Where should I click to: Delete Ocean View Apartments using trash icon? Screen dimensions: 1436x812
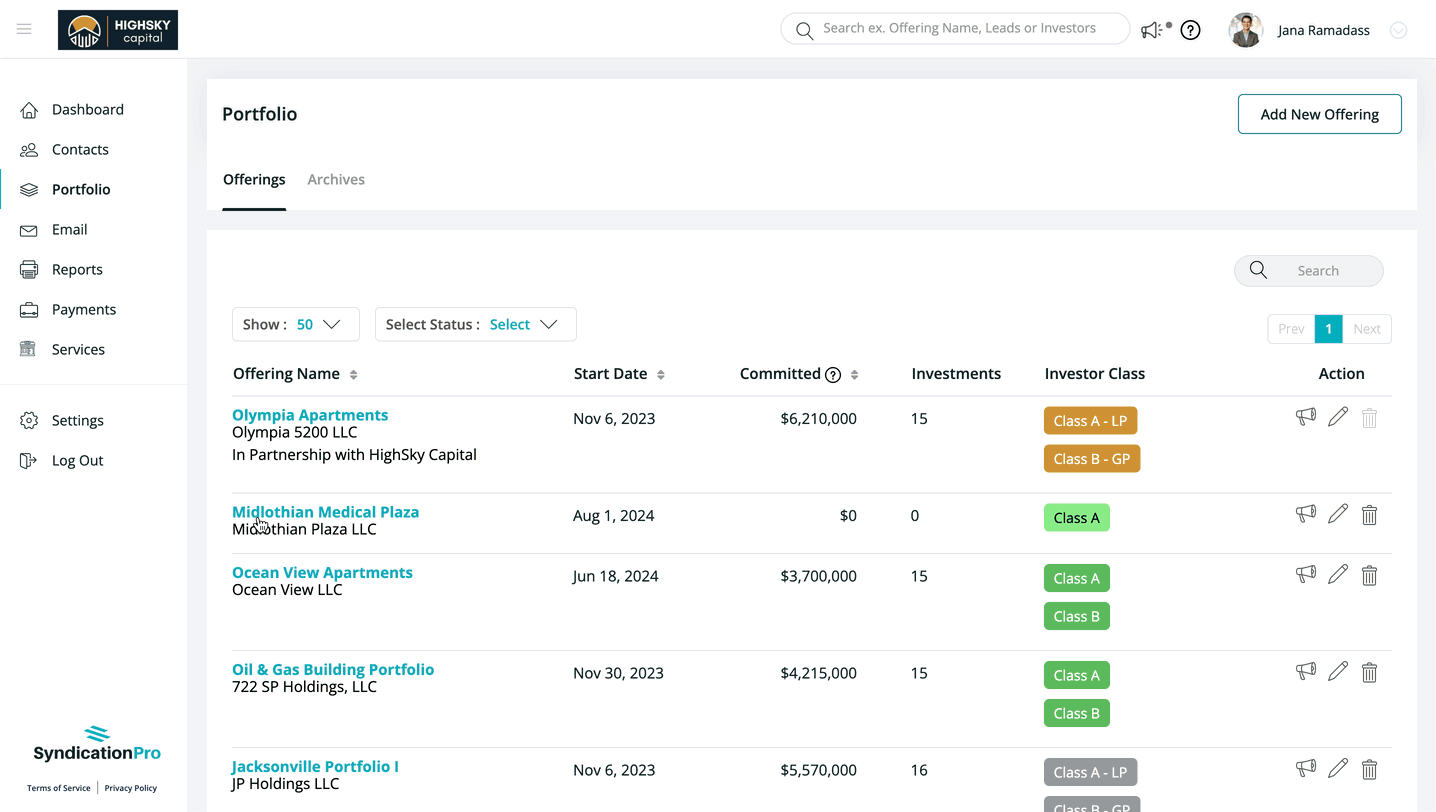pyautogui.click(x=1370, y=575)
